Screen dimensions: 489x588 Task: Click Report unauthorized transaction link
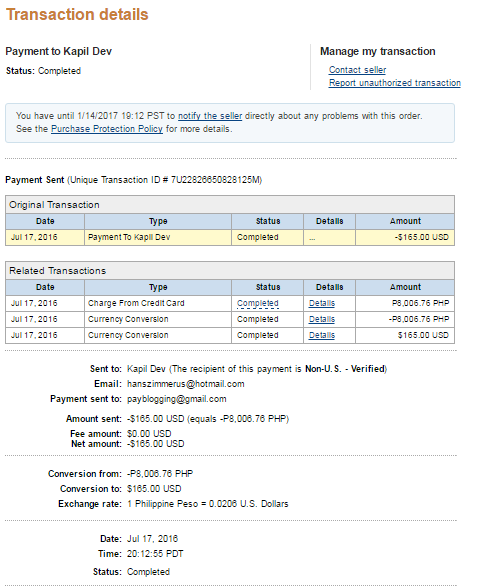(x=394, y=82)
